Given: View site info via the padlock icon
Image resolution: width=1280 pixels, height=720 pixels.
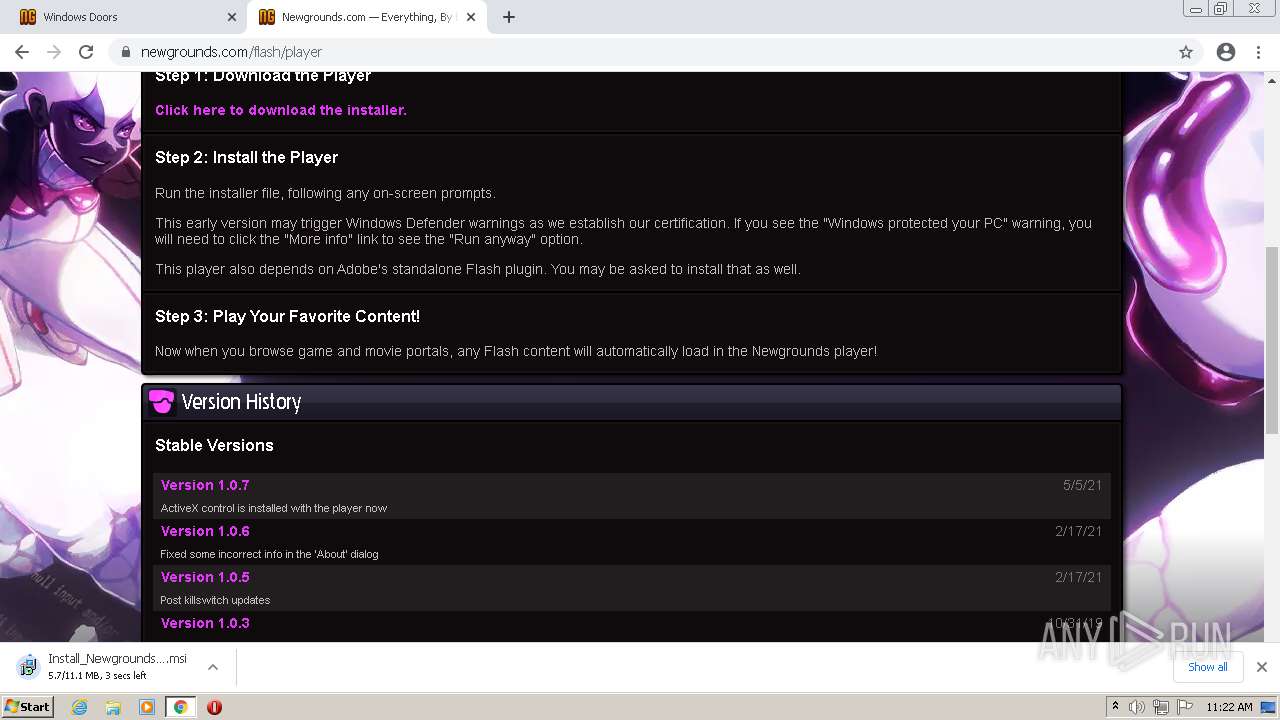Looking at the screenshot, I should [x=125, y=52].
